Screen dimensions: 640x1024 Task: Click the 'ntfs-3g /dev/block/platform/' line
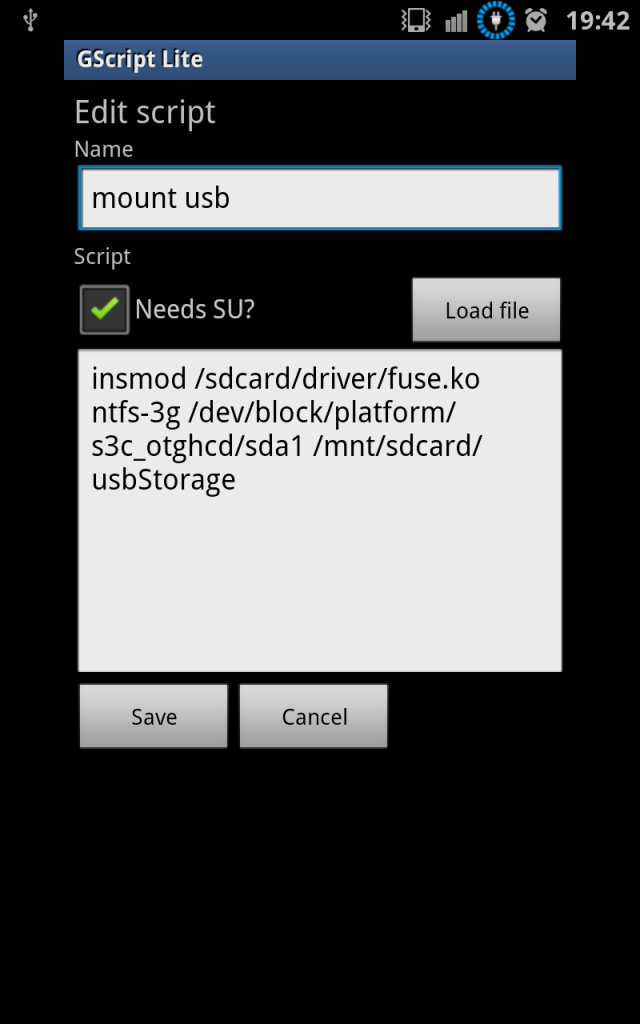pos(274,413)
